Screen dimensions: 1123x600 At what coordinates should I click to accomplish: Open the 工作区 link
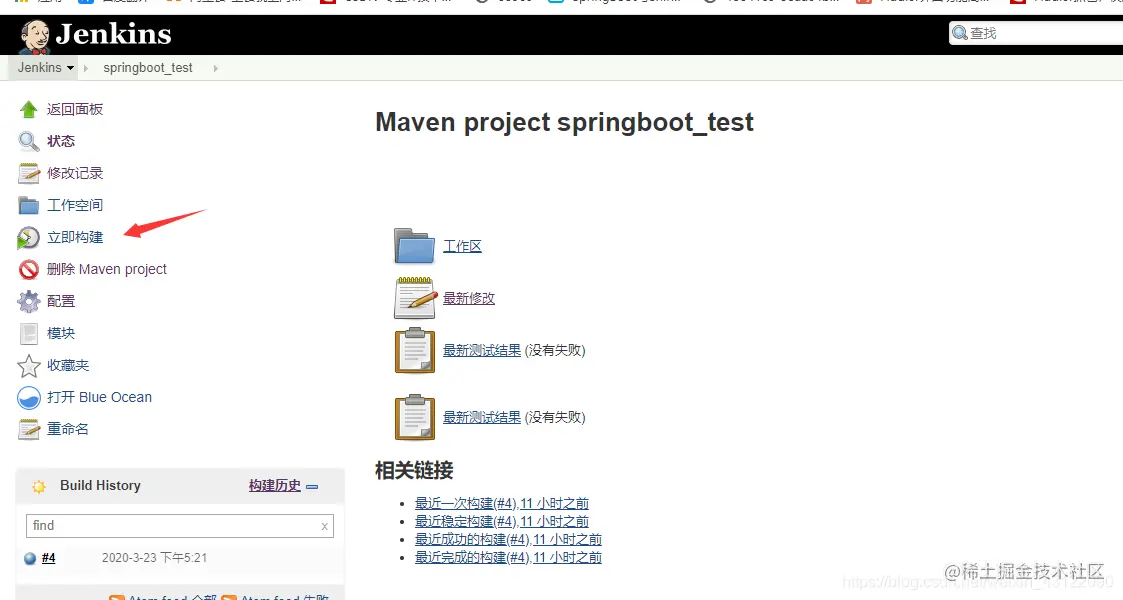462,246
